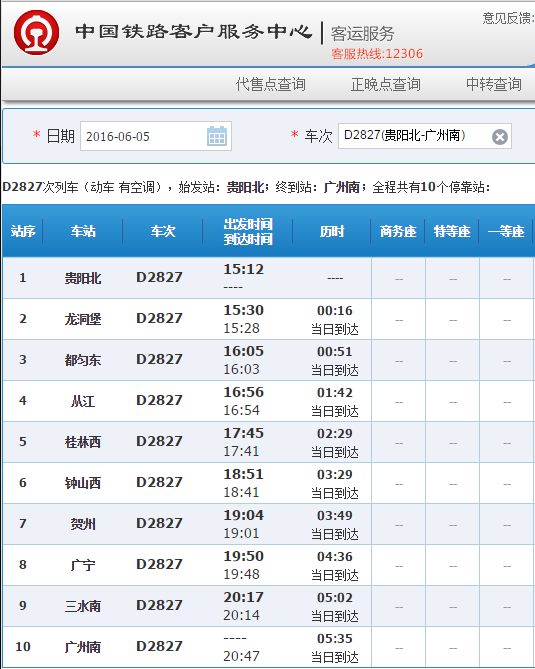This screenshot has height=669, width=535.
Task: Click duration 05:02 for 三水南
Action: pyautogui.click(x=334, y=597)
